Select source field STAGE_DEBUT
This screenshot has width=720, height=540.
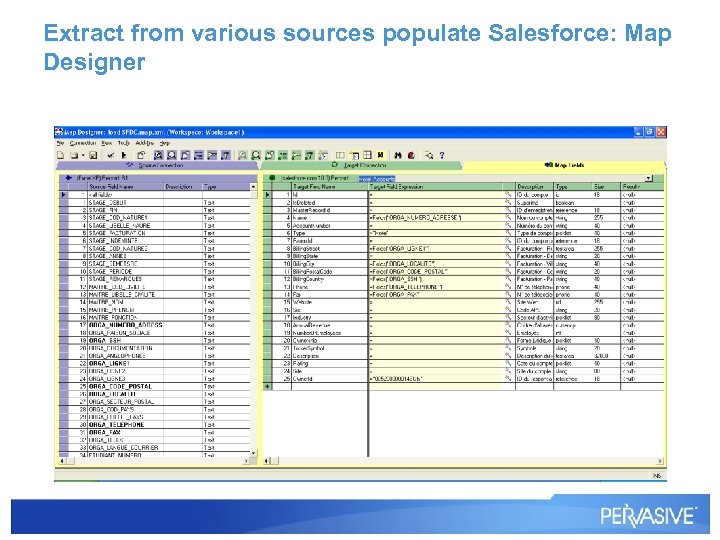tap(125, 202)
